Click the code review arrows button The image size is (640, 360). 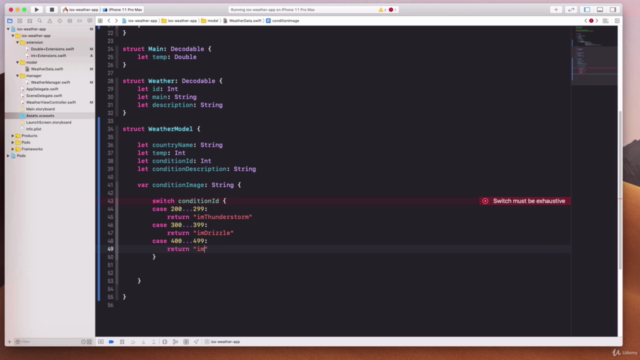tap(571, 9)
